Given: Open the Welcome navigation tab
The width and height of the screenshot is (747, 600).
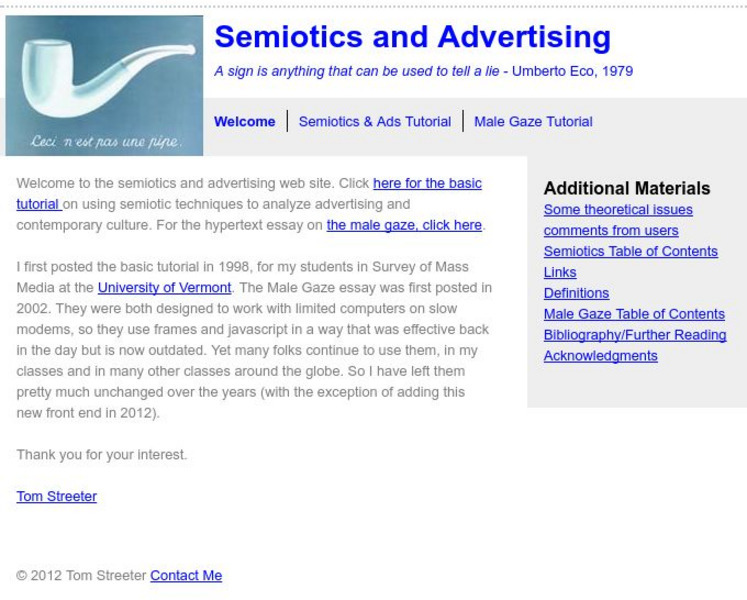Looking at the screenshot, I should 244,122.
